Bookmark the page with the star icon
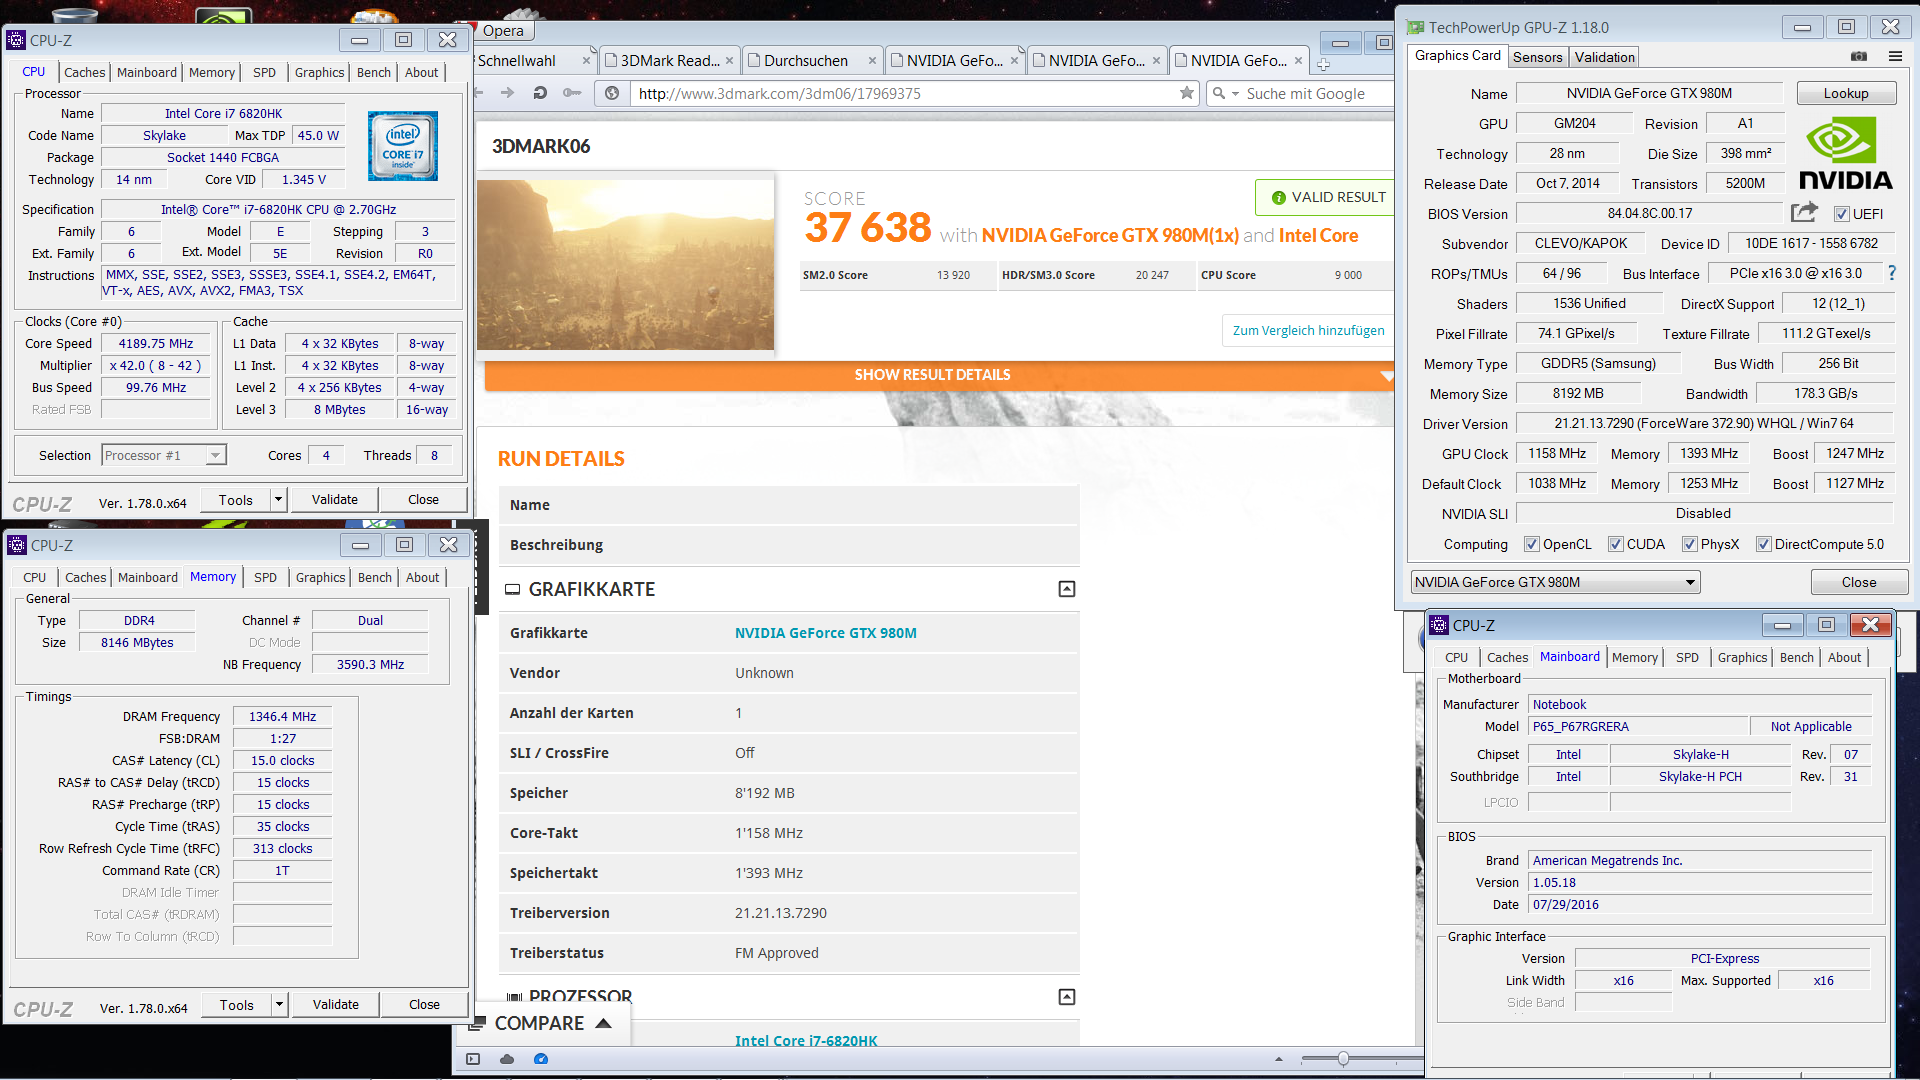 coord(1187,93)
